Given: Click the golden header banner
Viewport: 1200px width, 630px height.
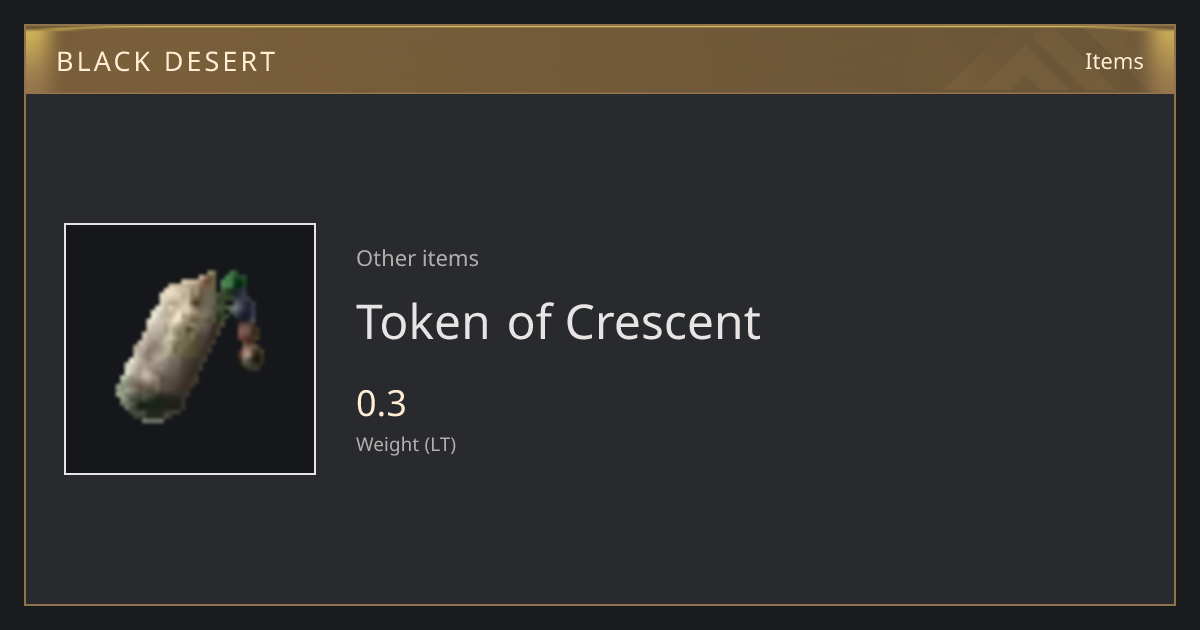Looking at the screenshot, I should pos(600,60).
